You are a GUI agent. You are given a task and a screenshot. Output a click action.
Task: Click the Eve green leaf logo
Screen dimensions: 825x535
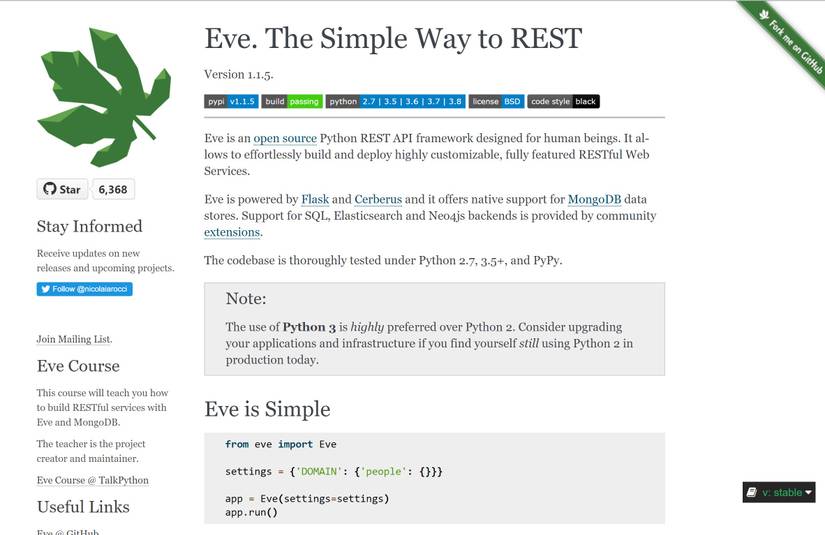pyautogui.click(x=104, y=97)
